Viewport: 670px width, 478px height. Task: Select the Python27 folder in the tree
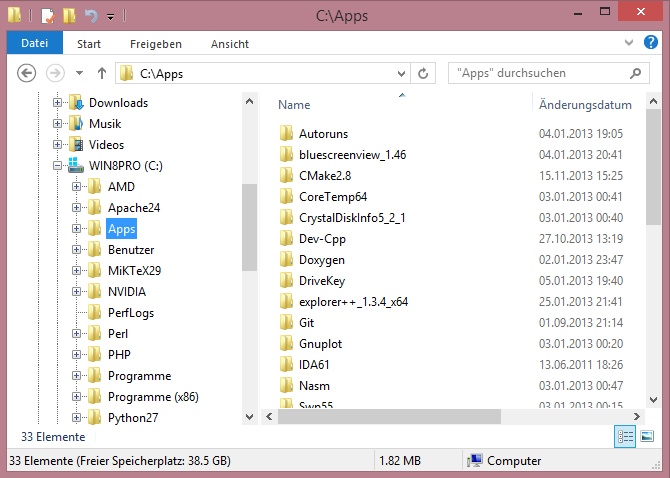tap(133, 418)
